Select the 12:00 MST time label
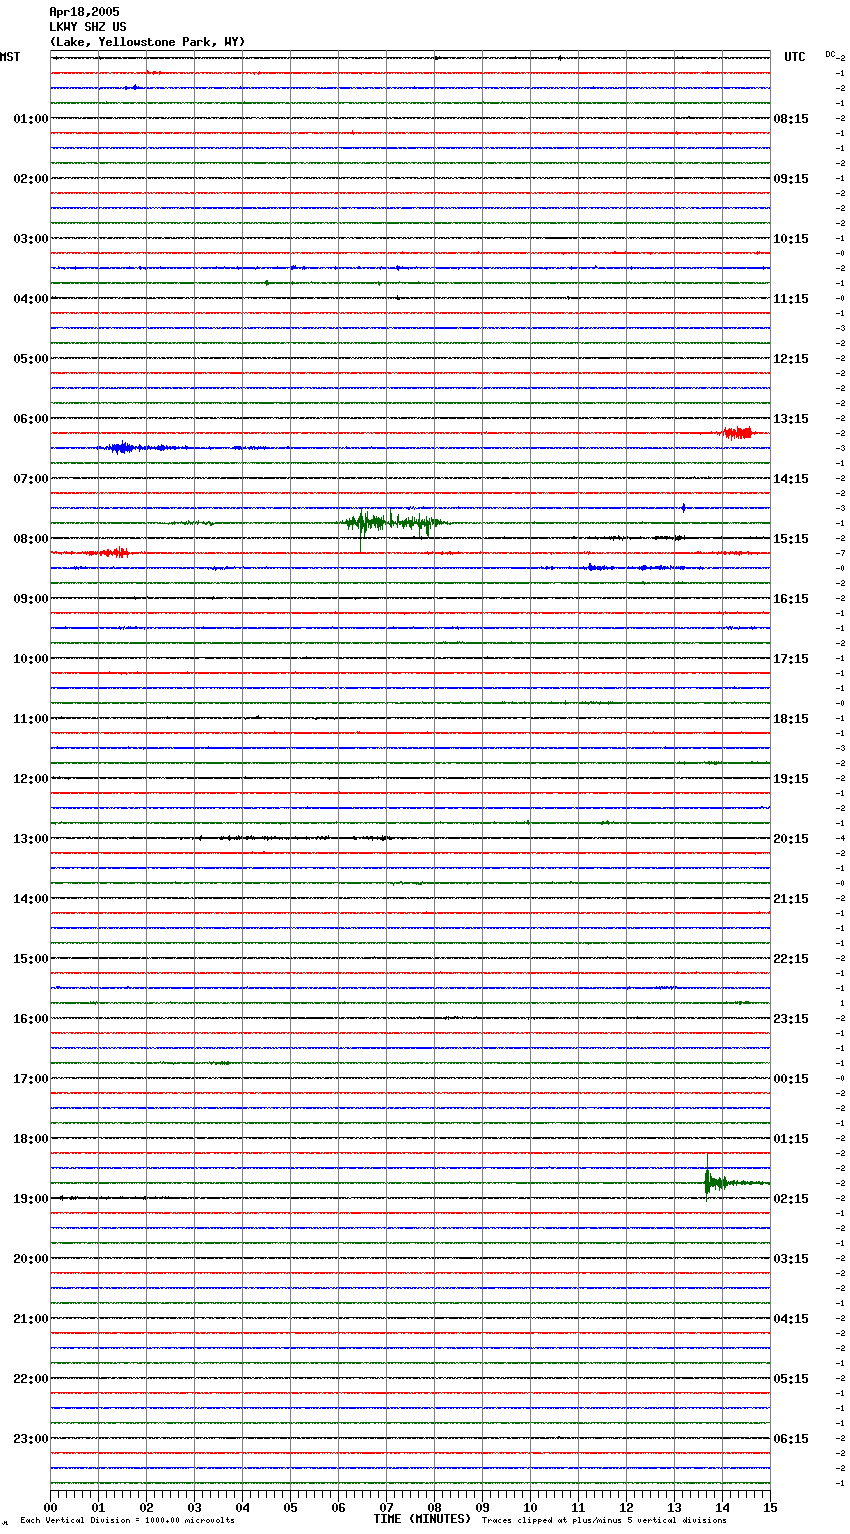The height and width of the screenshot is (1534, 850). click(30, 779)
